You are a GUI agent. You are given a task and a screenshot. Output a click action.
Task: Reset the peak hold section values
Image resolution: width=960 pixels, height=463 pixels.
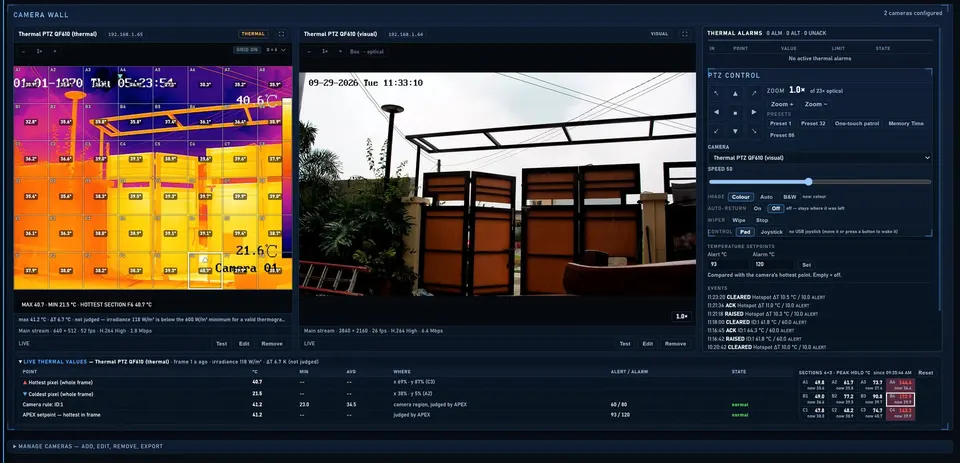coord(925,373)
